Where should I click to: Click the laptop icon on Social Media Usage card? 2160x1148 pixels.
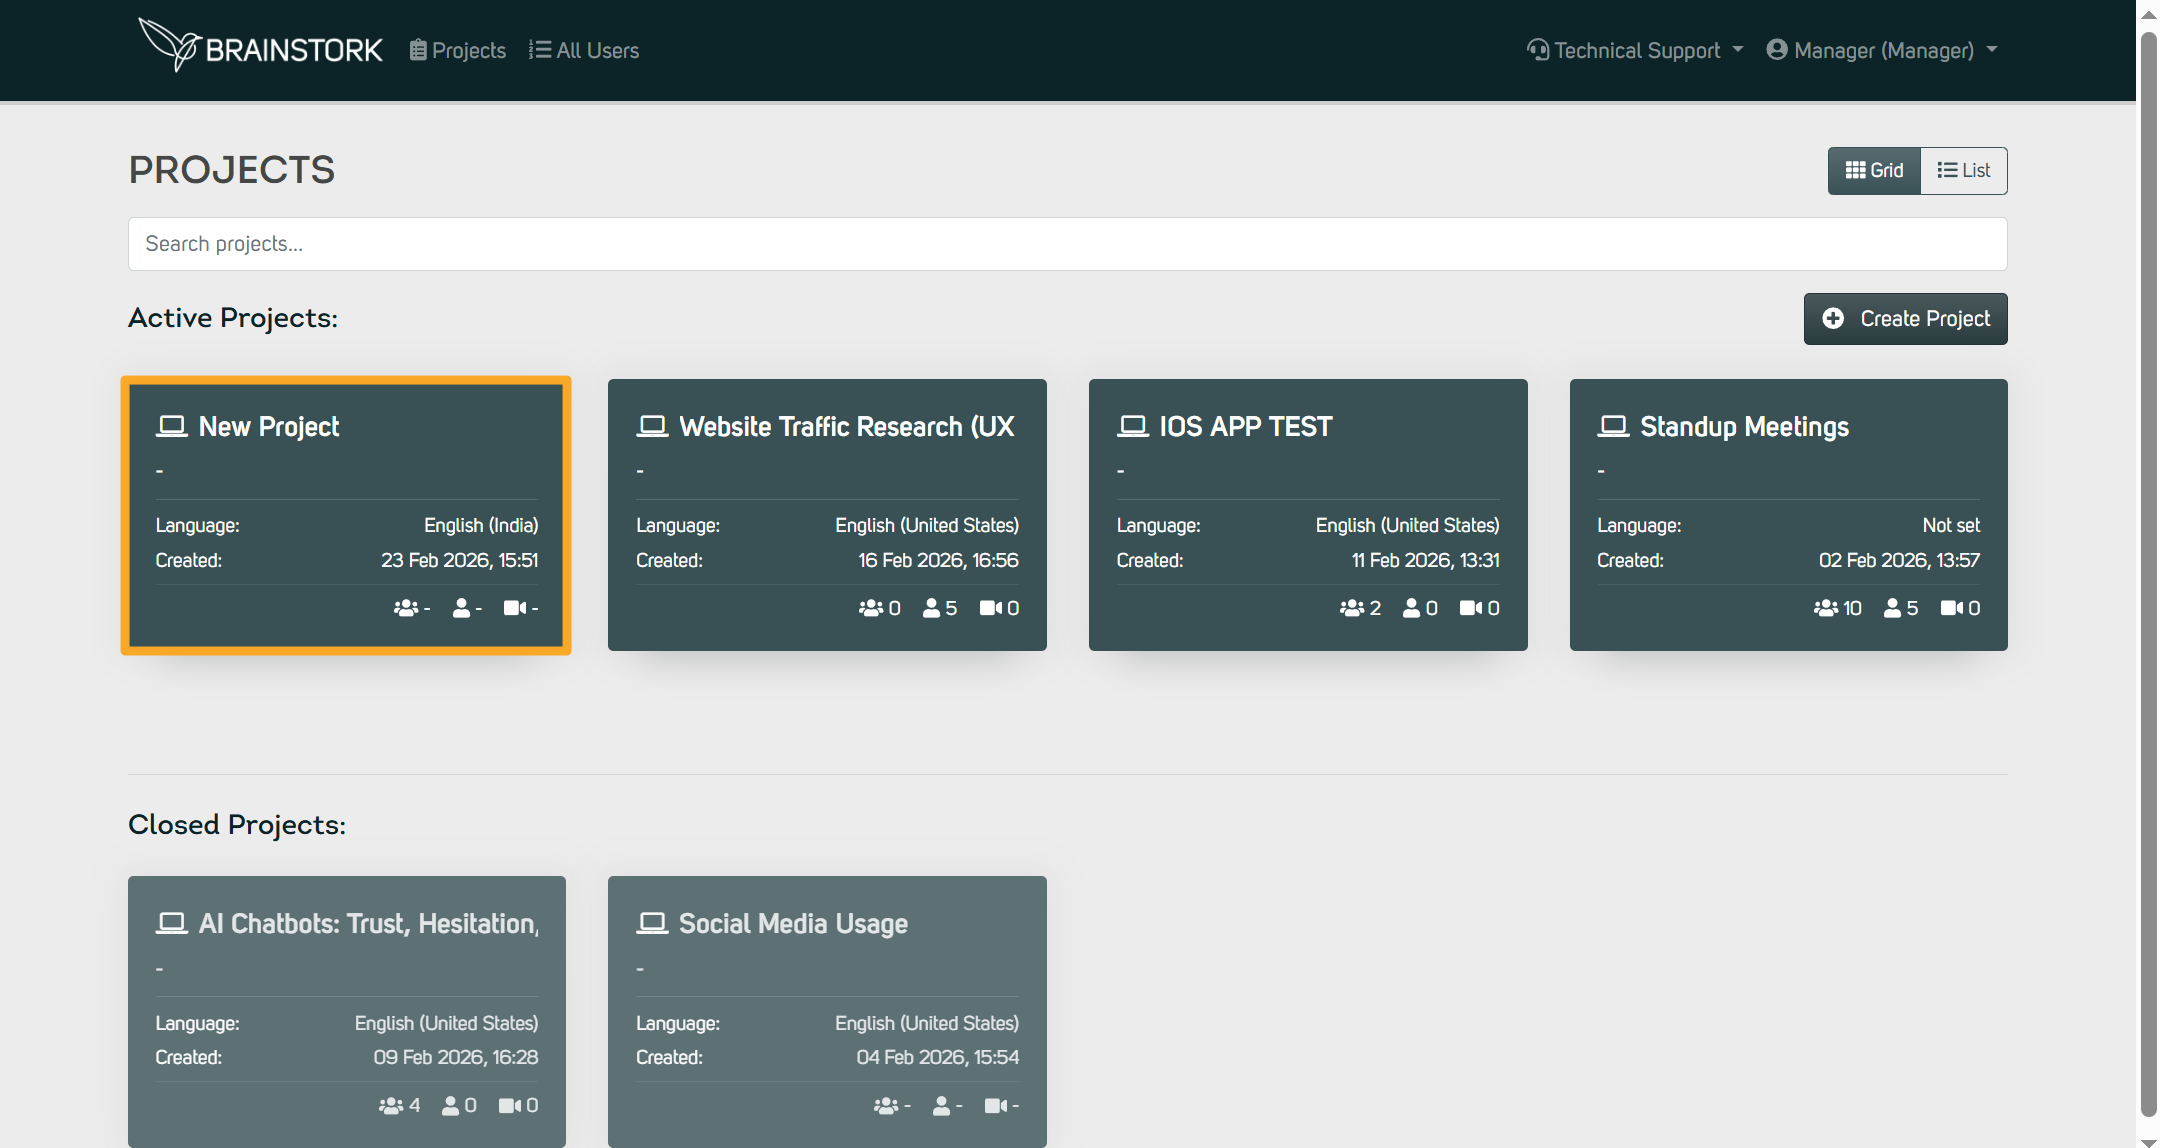pyautogui.click(x=652, y=923)
